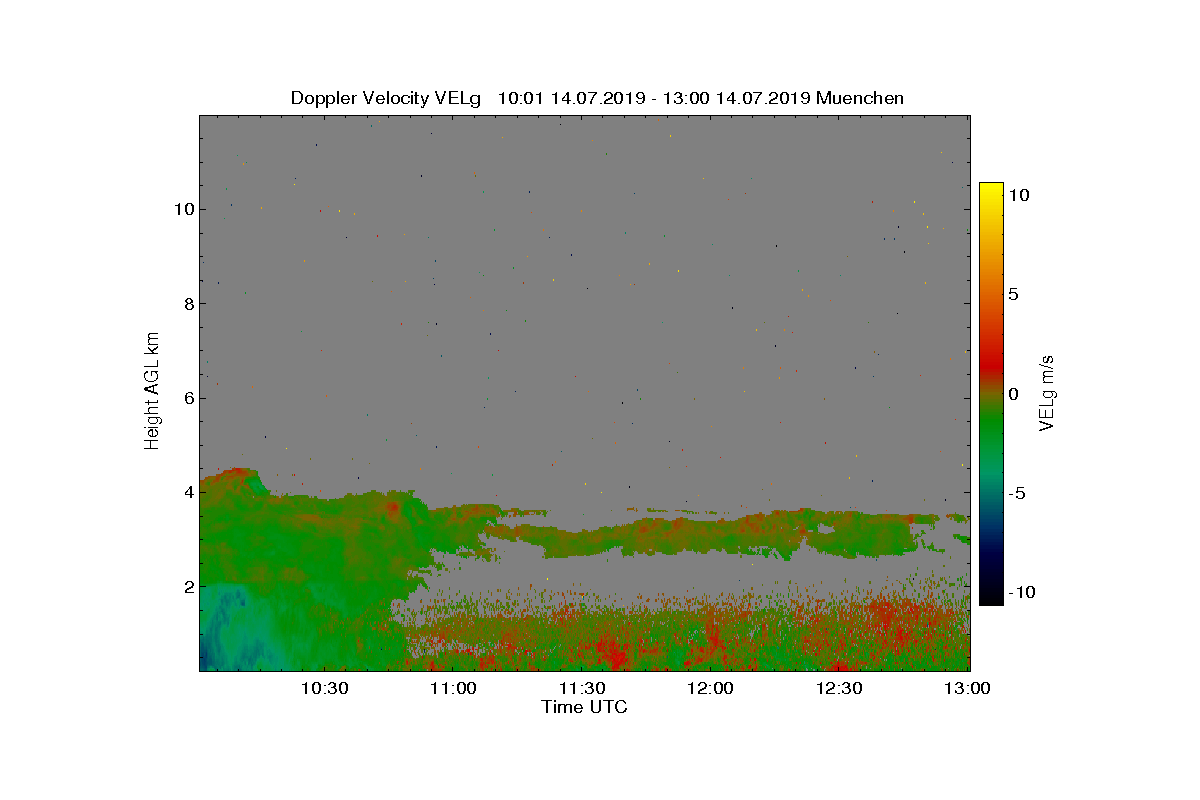Click the height axis label 10
The image size is (1200, 800).
(x=182, y=209)
